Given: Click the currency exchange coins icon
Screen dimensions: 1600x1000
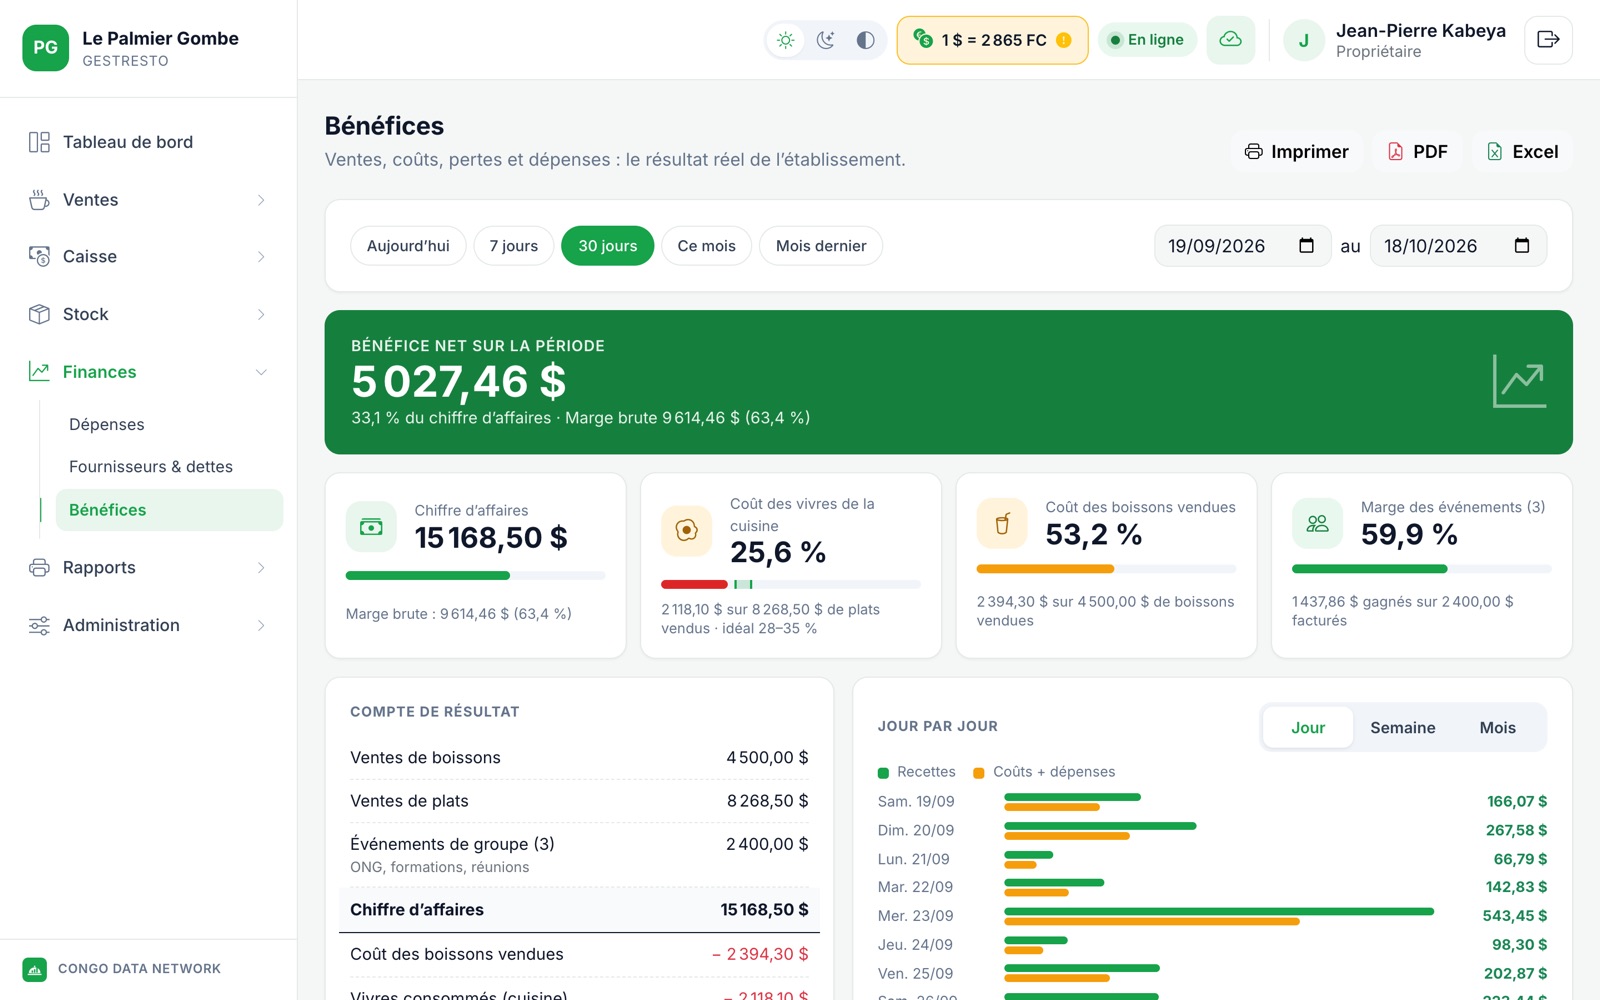Looking at the screenshot, I should click(x=923, y=38).
